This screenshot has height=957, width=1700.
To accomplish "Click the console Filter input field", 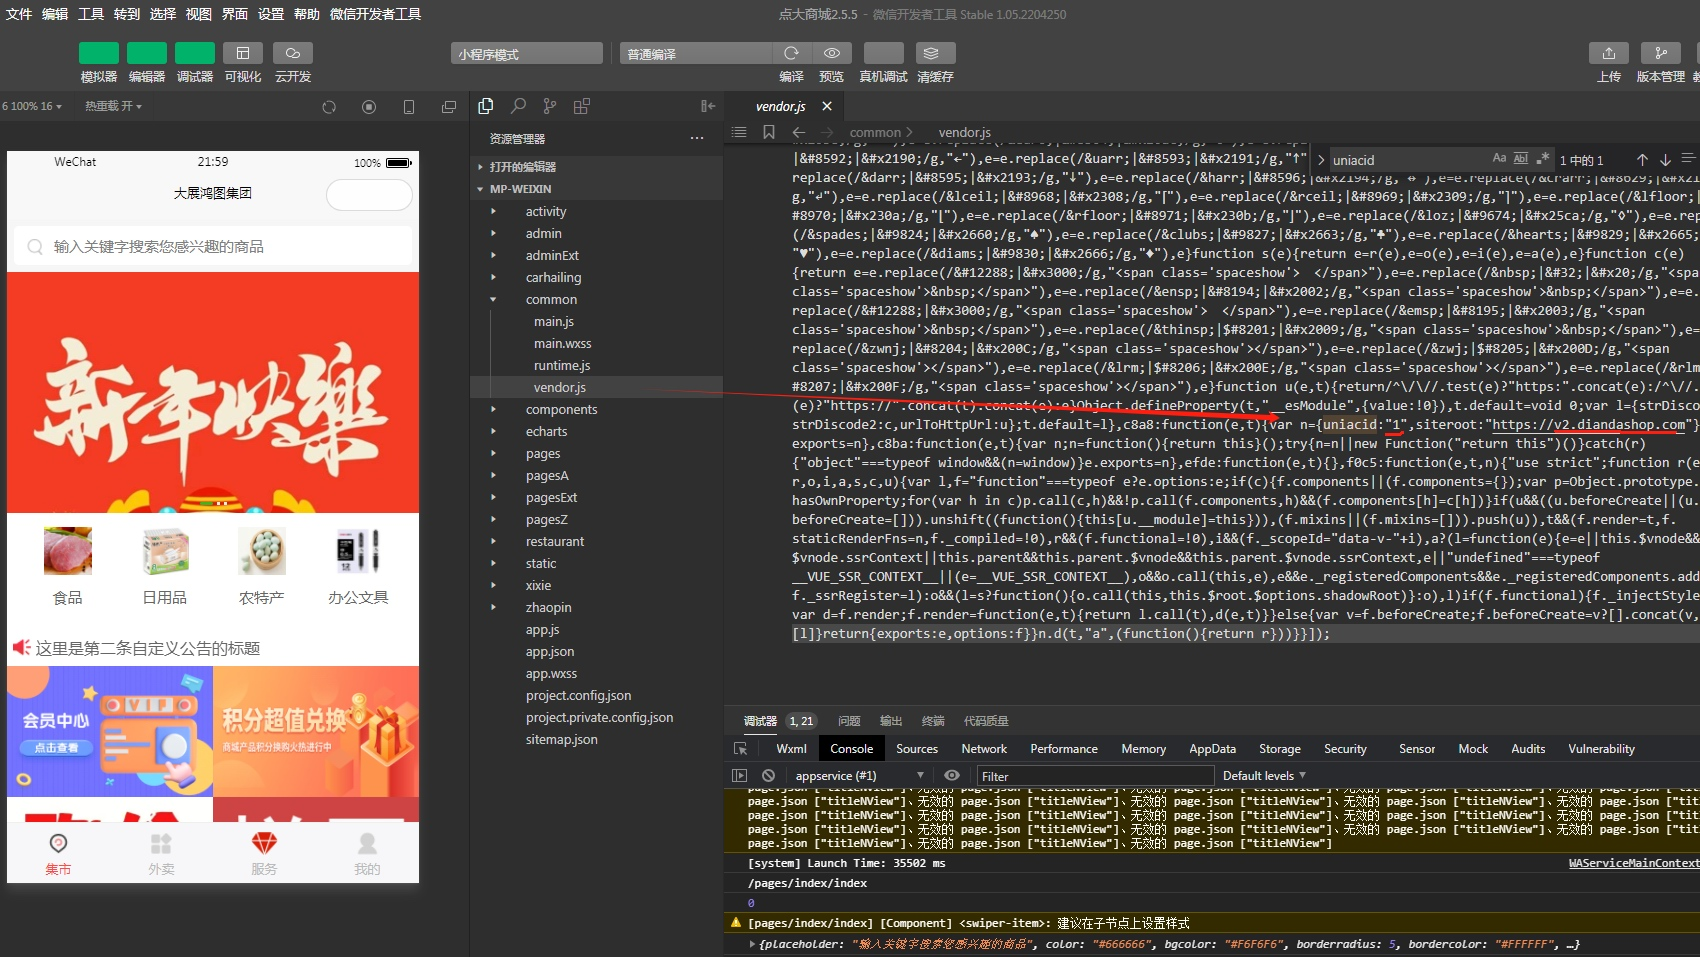I will [x=1093, y=776].
